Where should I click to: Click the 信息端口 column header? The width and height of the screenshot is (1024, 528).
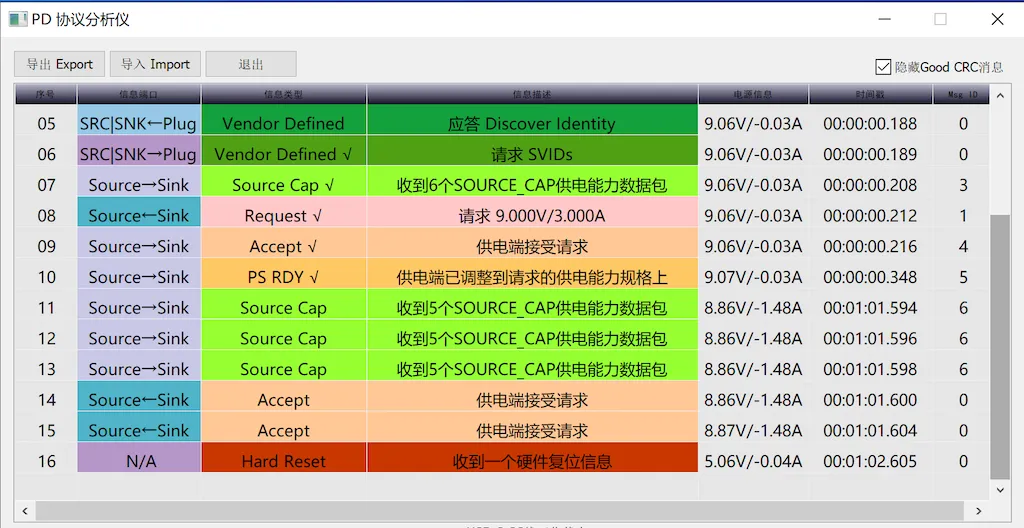point(139,95)
